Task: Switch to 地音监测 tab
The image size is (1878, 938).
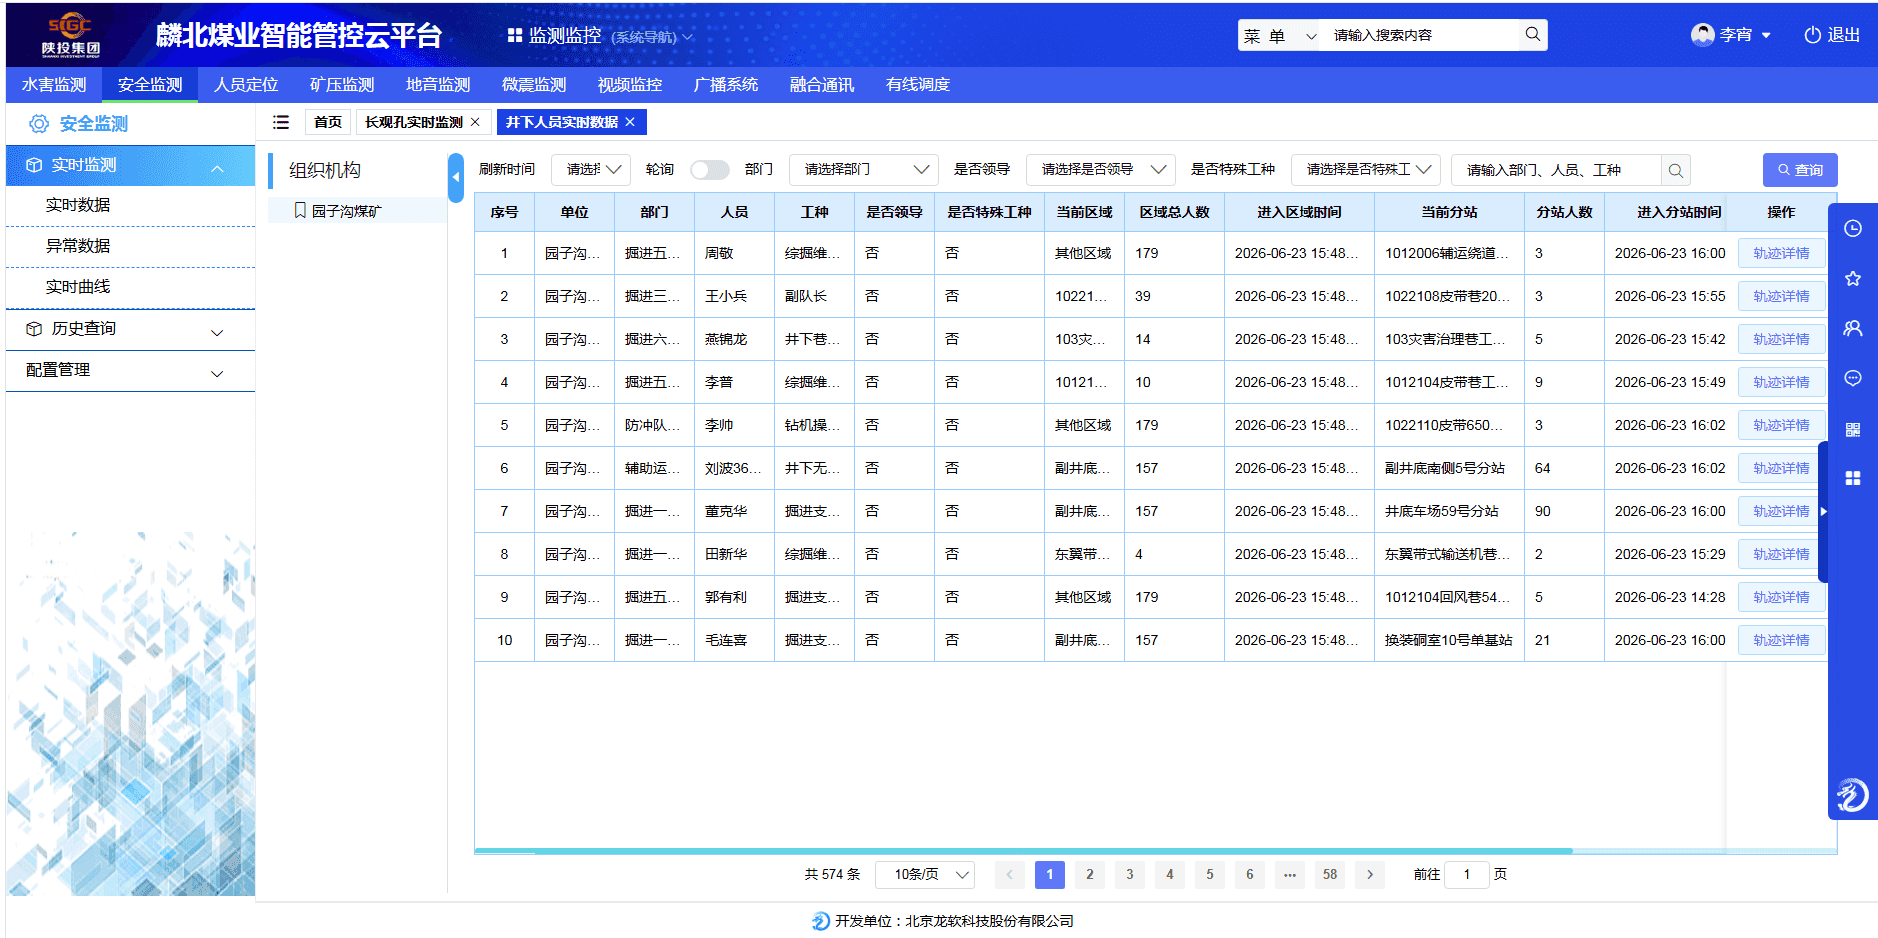Action: (x=438, y=85)
